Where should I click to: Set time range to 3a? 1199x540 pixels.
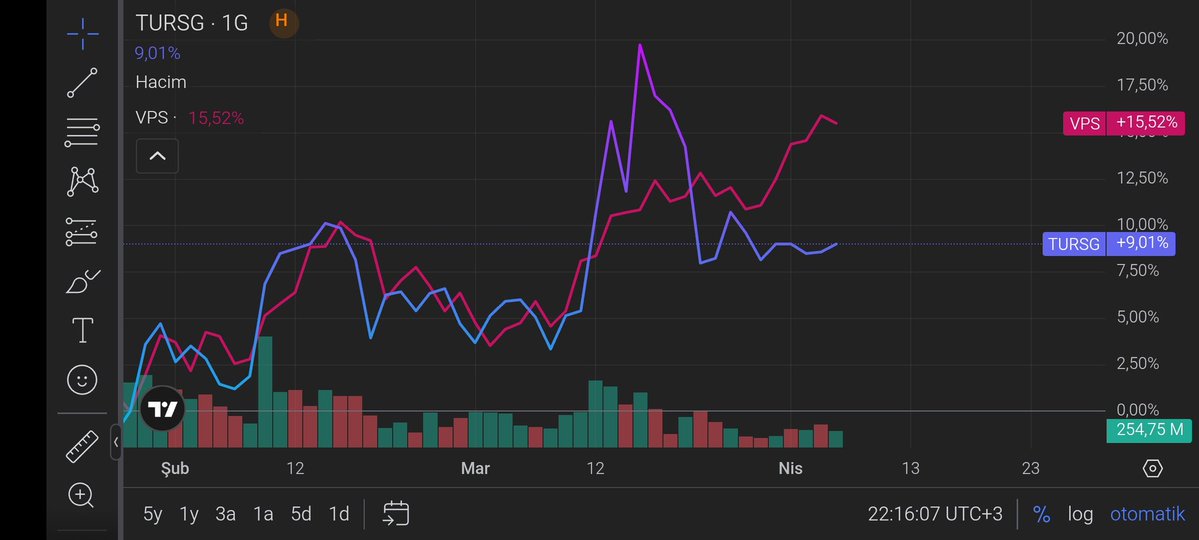pyautogui.click(x=226, y=514)
